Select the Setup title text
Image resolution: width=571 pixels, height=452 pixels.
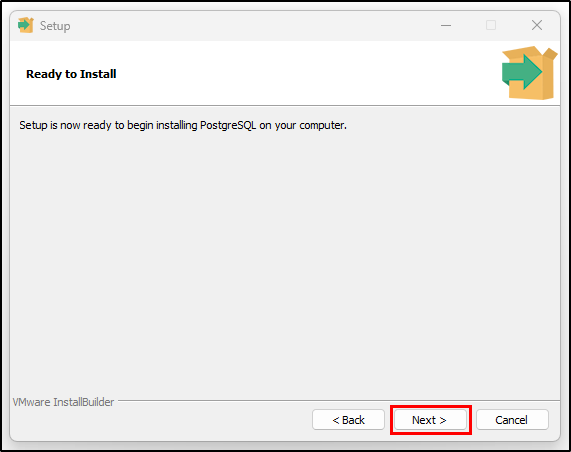click(x=55, y=26)
